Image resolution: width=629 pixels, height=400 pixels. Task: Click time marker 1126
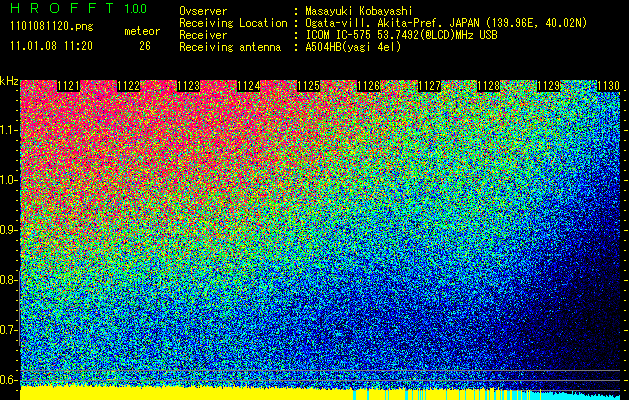click(x=368, y=86)
